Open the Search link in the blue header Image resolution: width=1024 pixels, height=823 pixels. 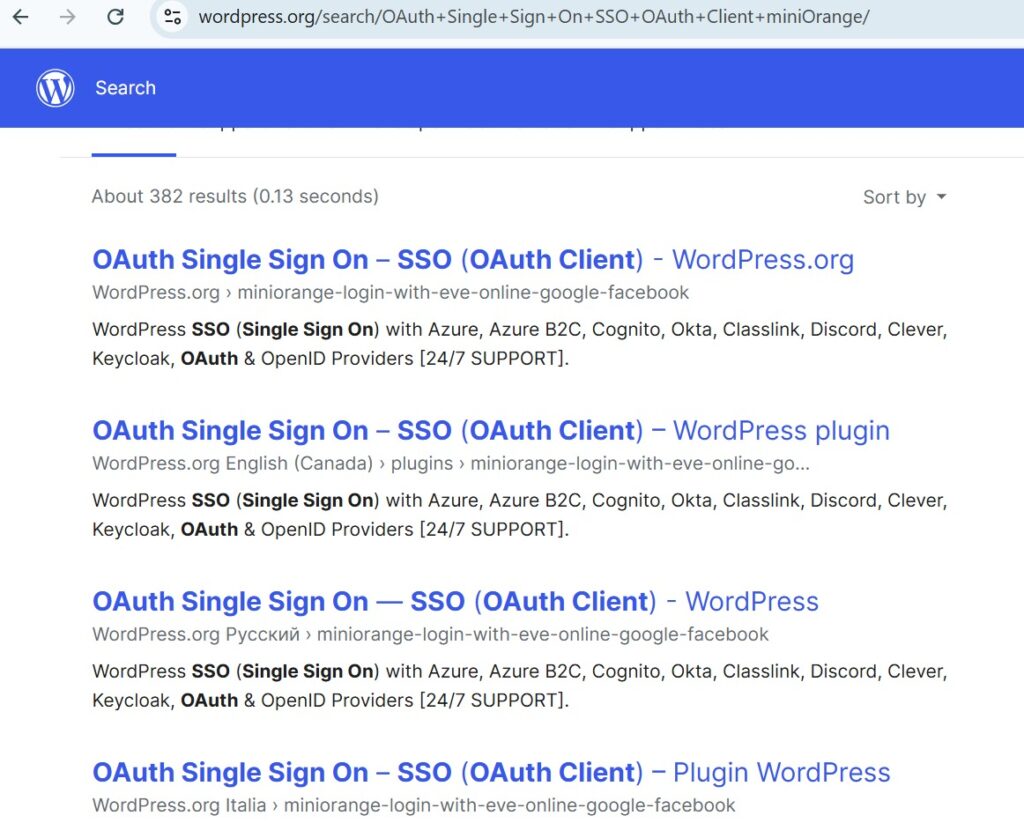tap(125, 88)
